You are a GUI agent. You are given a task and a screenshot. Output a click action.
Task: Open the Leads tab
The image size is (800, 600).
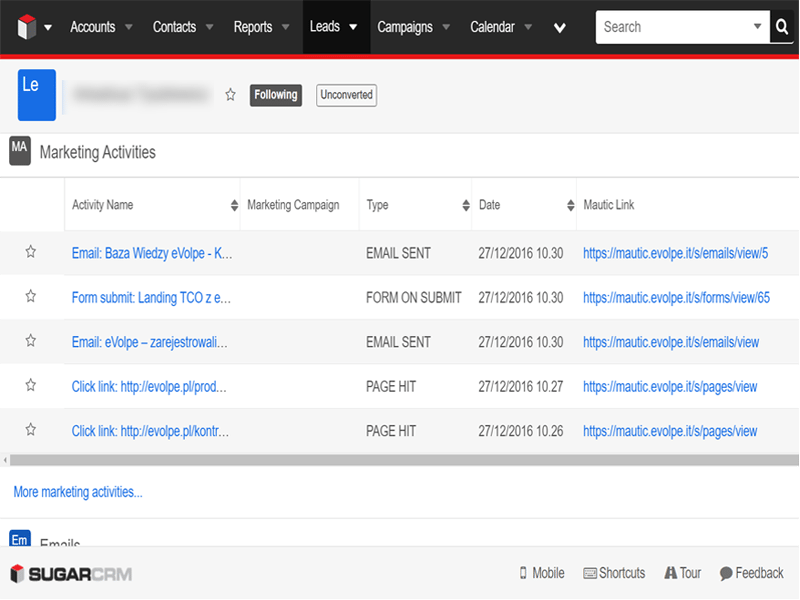click(325, 27)
